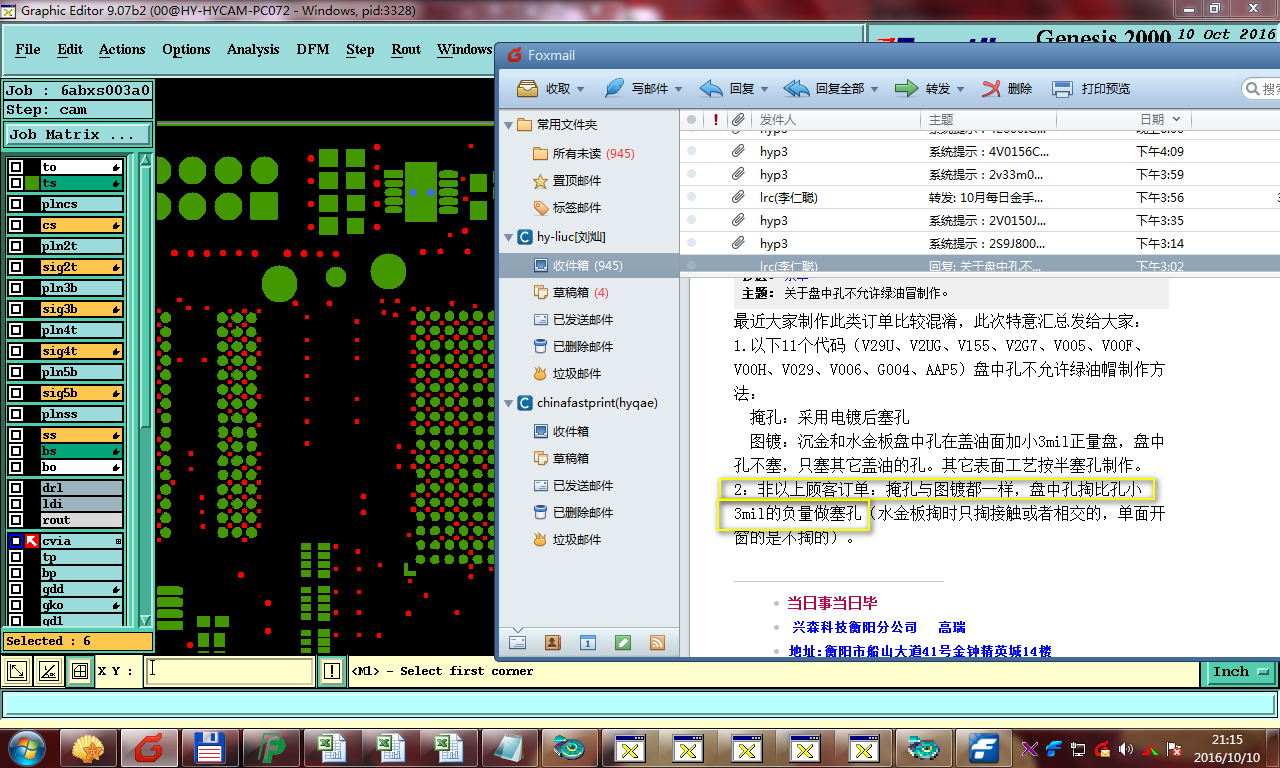
Task: Click the layer list scroll-down arrow
Action: [x=146, y=620]
